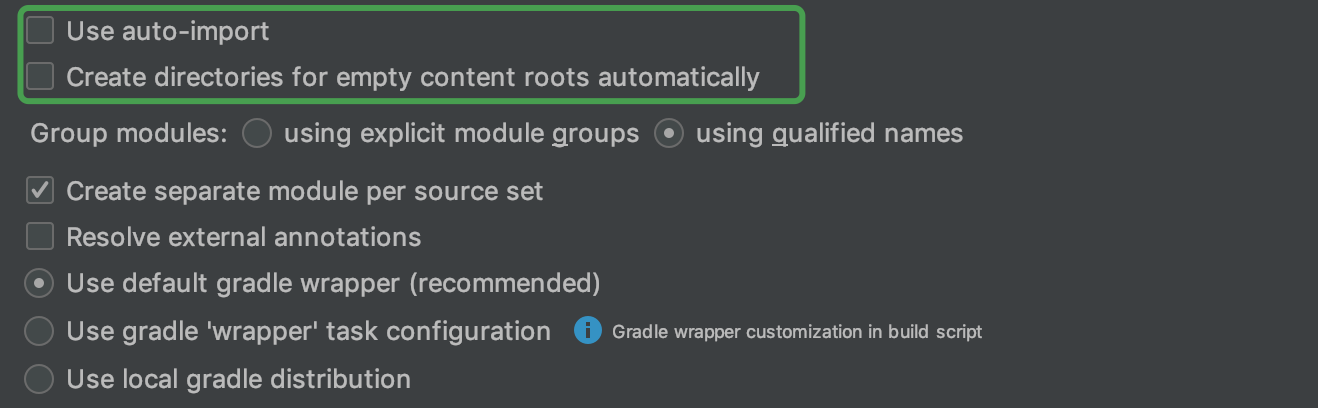The height and width of the screenshot is (408, 1318).
Task: Click the 'Use auto-import' label text
Action: (x=168, y=31)
